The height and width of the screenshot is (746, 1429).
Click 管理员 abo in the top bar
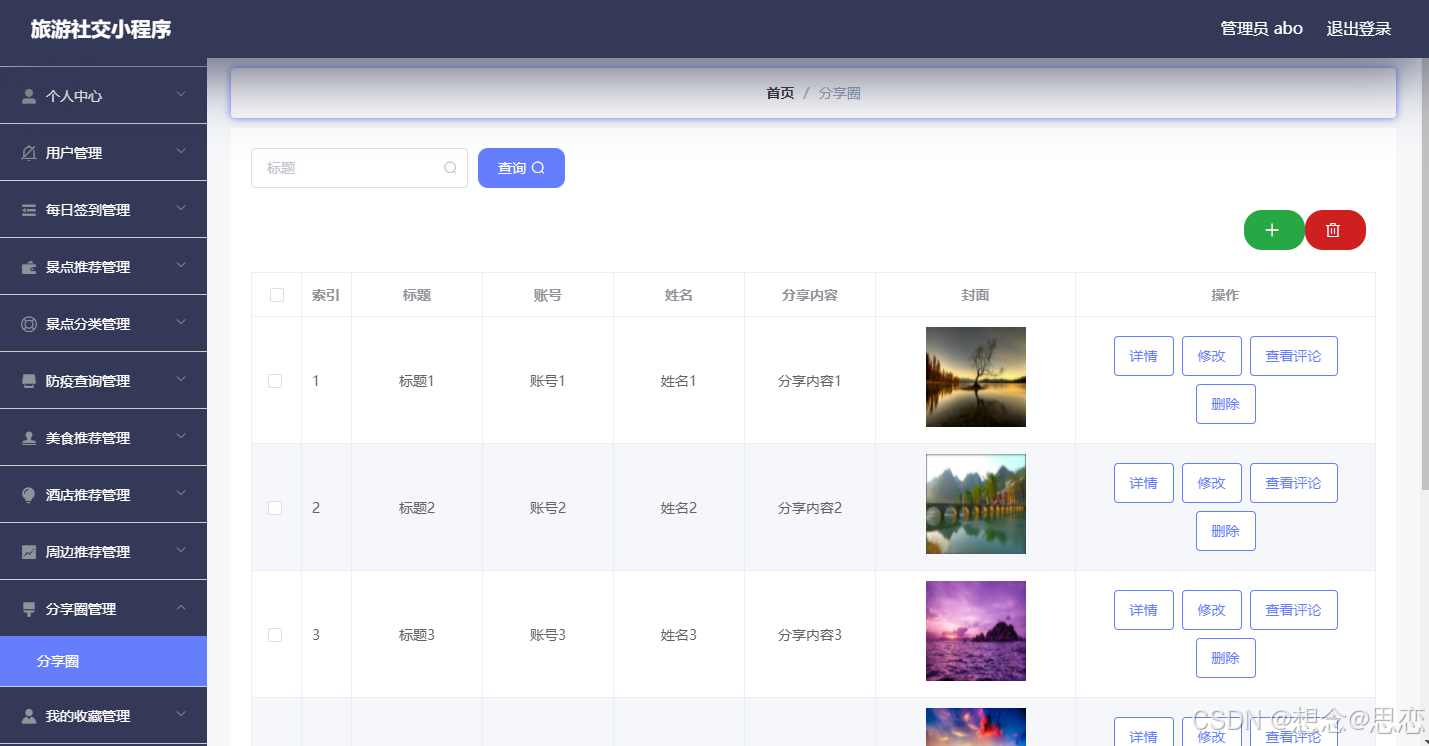tap(1261, 28)
